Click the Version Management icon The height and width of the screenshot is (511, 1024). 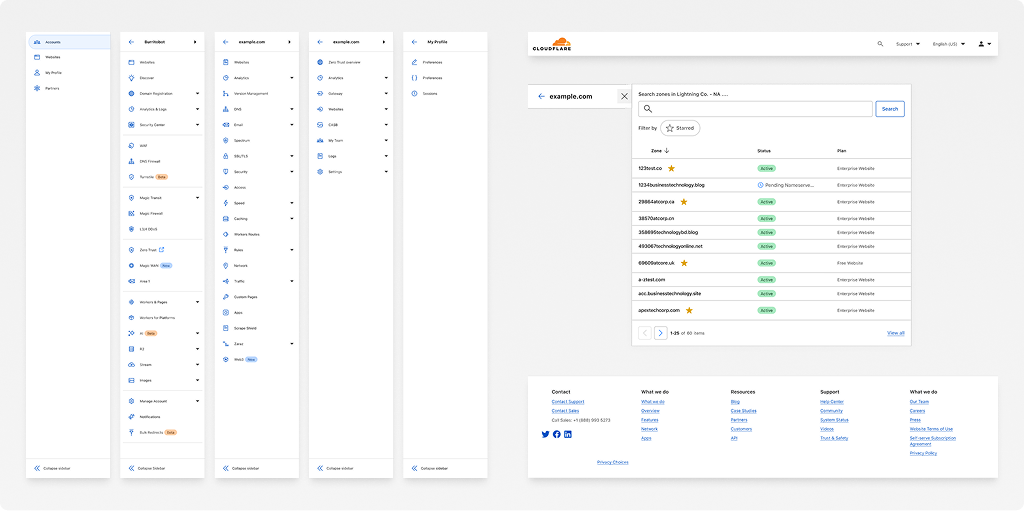click(226, 93)
